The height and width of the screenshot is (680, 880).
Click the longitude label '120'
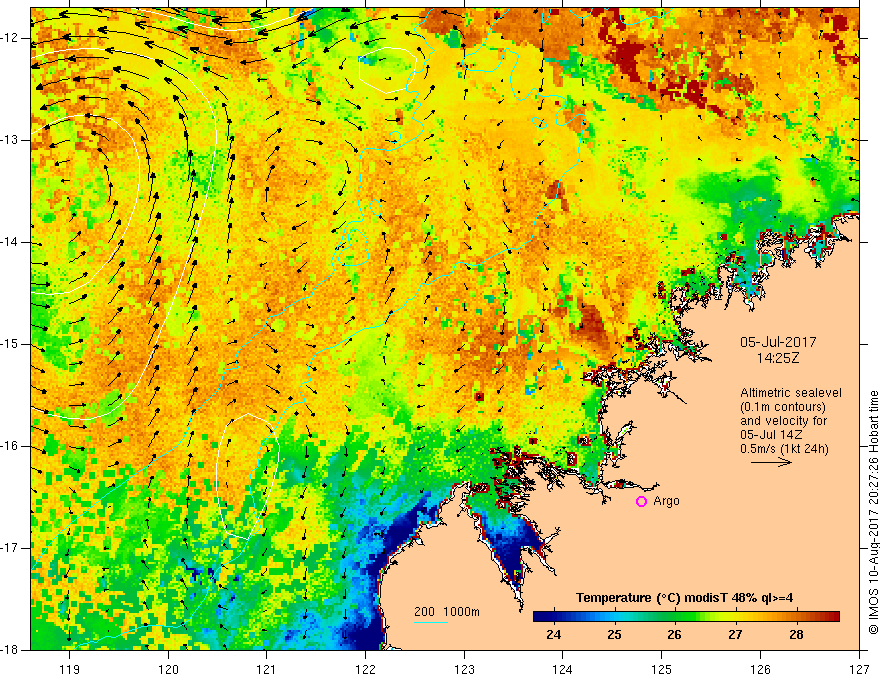tap(168, 669)
